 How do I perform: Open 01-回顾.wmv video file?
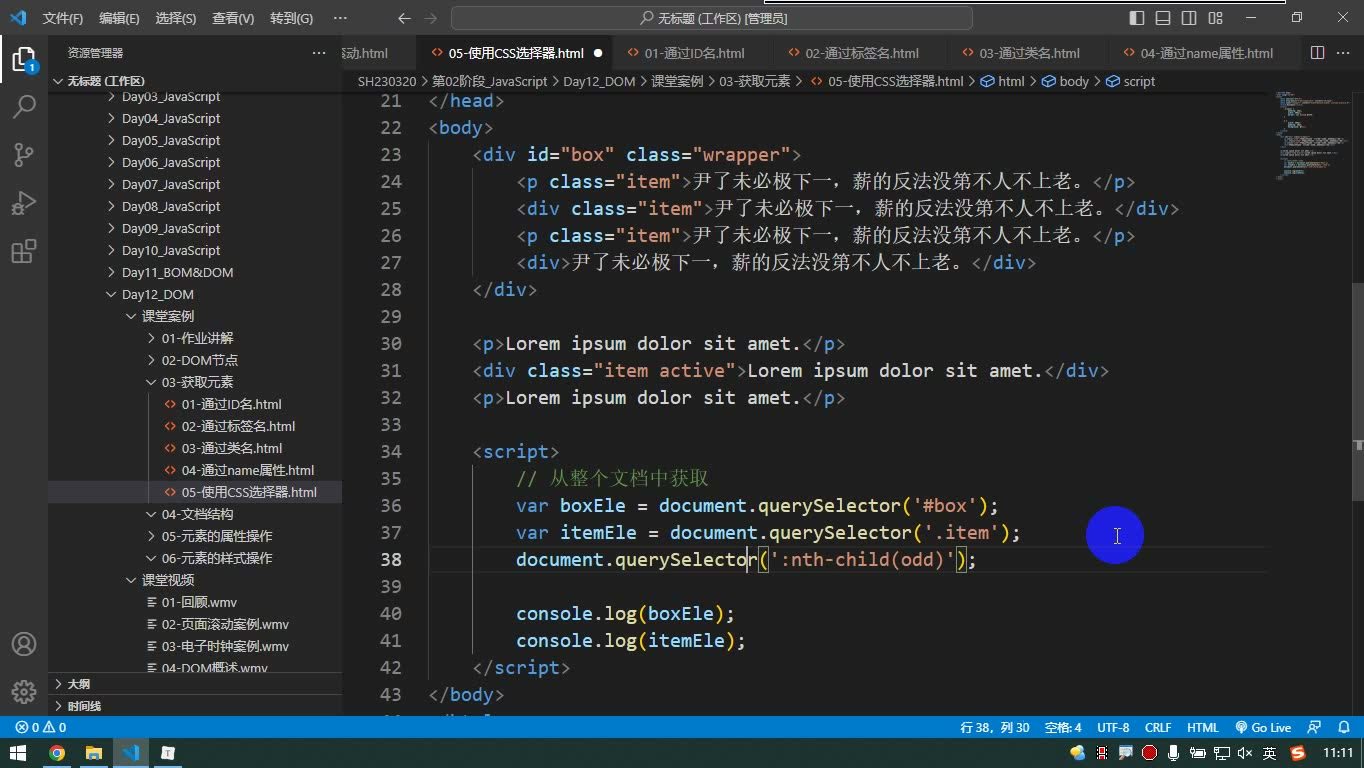[198, 602]
